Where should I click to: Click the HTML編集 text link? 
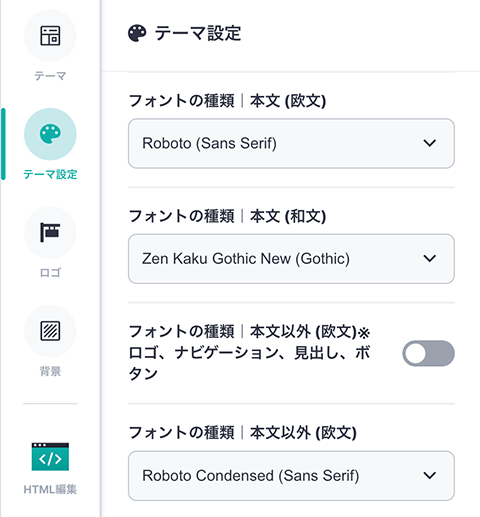pyautogui.click(x=50, y=489)
